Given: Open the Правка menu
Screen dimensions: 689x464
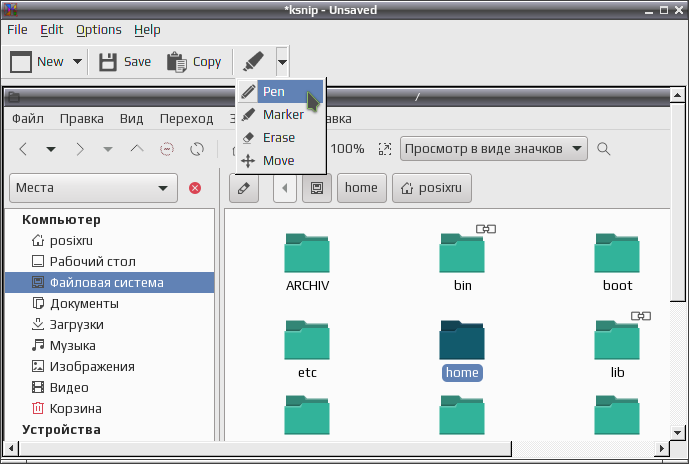Looking at the screenshot, I should [x=82, y=119].
